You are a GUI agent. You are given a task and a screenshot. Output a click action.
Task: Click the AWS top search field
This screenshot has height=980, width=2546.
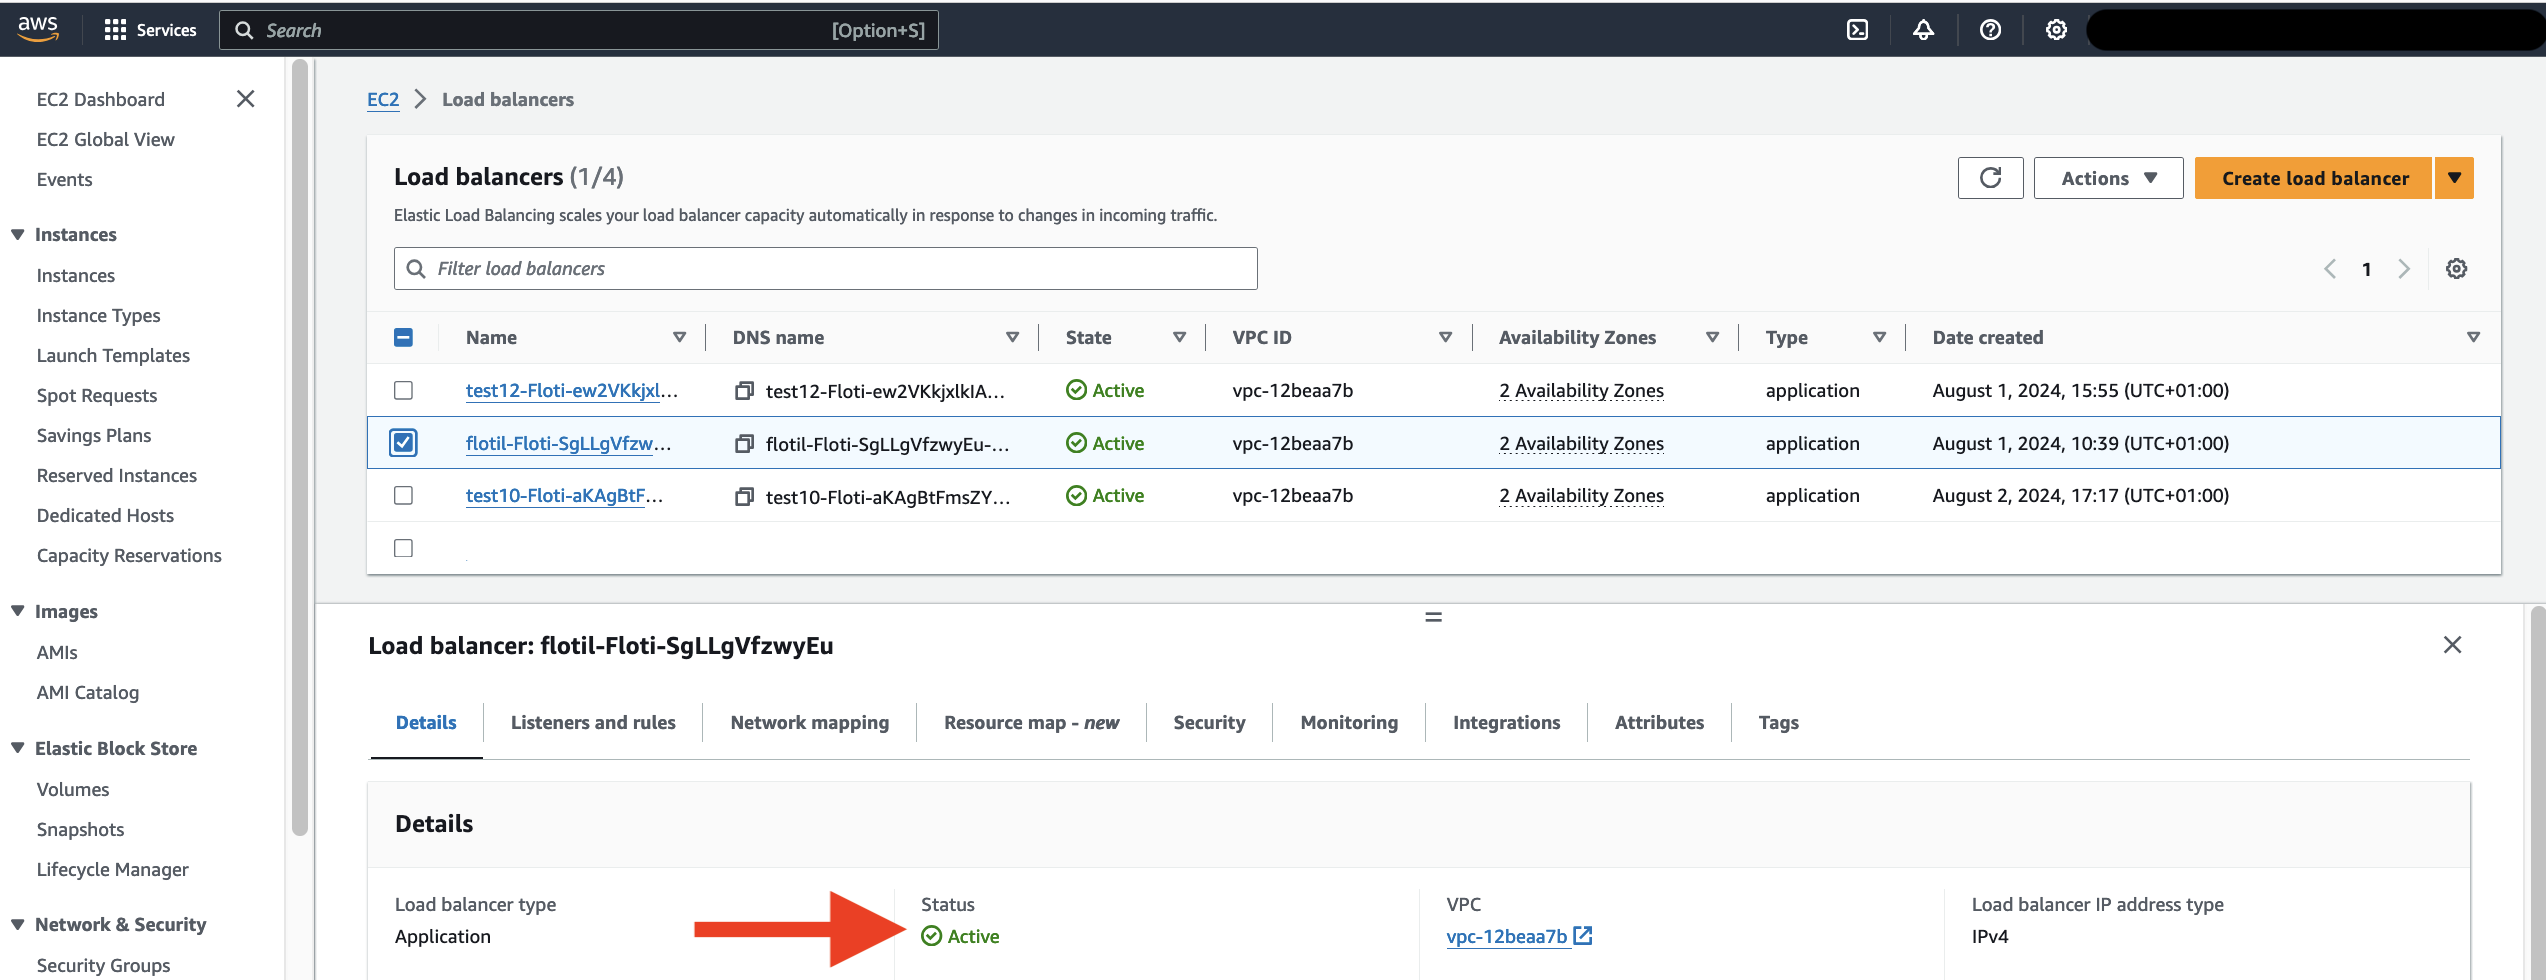coord(578,30)
